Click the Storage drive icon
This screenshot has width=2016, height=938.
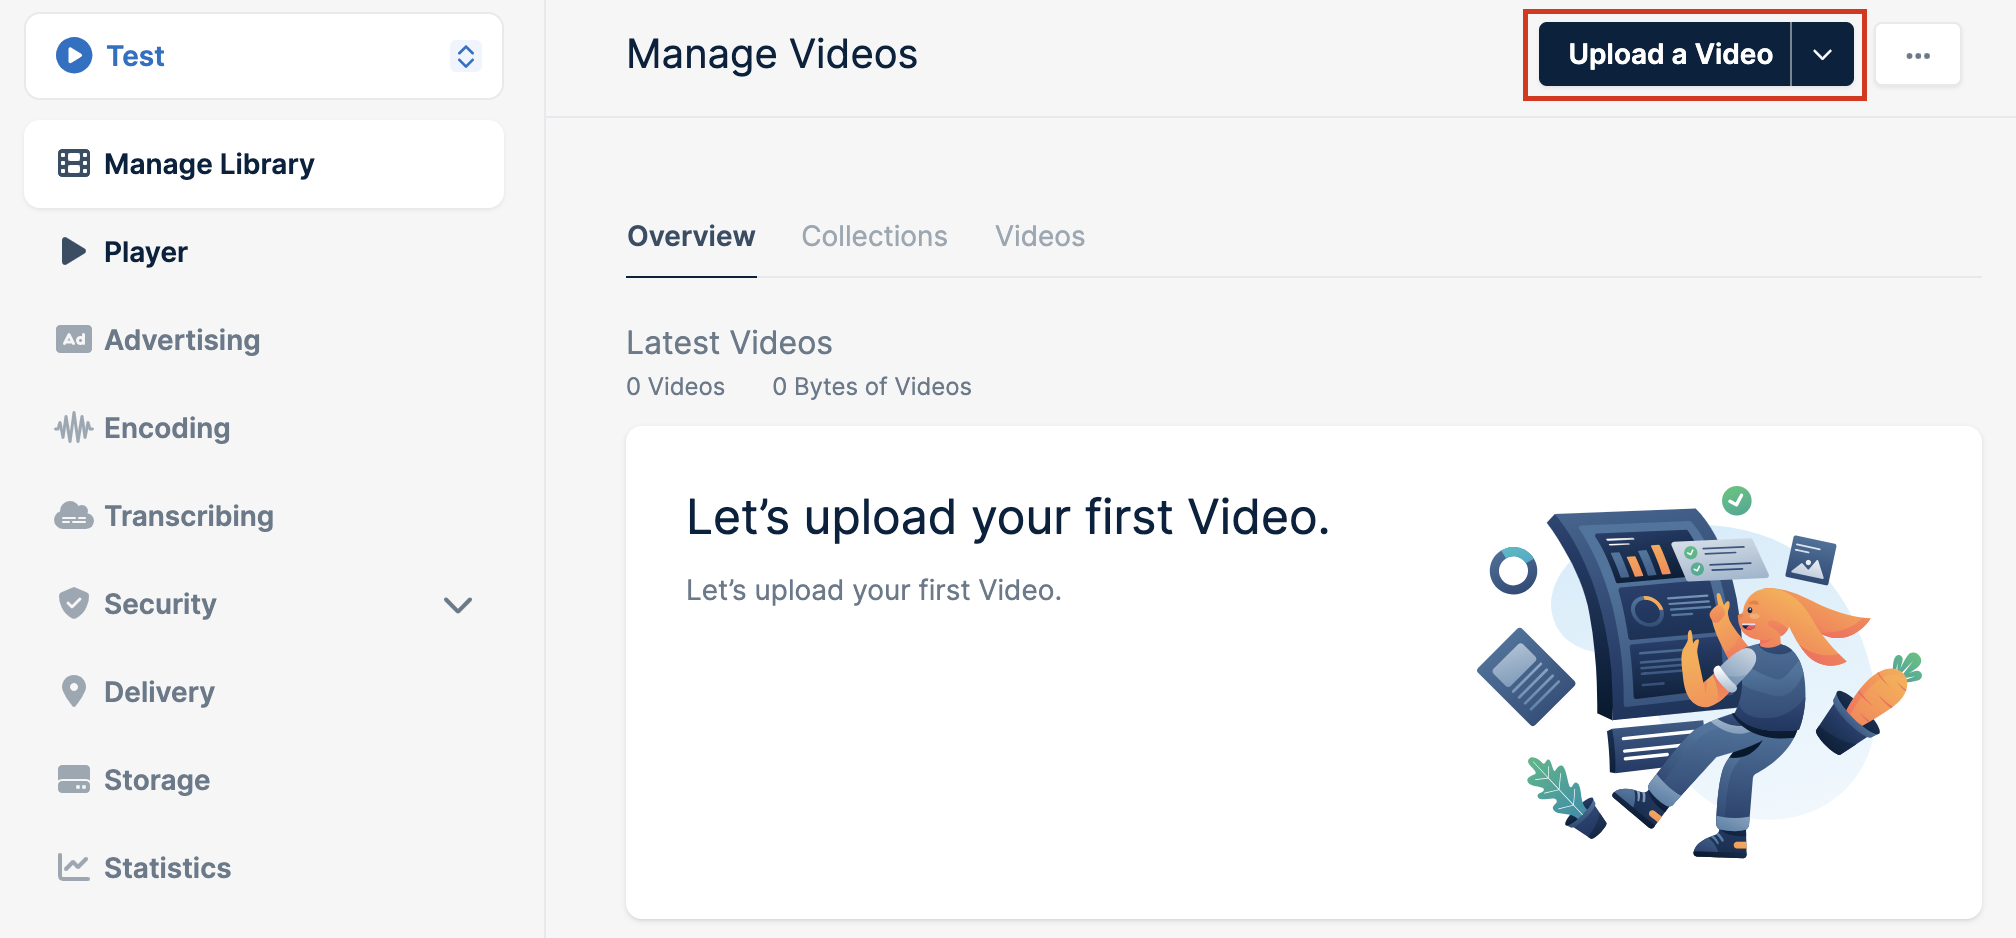(74, 779)
